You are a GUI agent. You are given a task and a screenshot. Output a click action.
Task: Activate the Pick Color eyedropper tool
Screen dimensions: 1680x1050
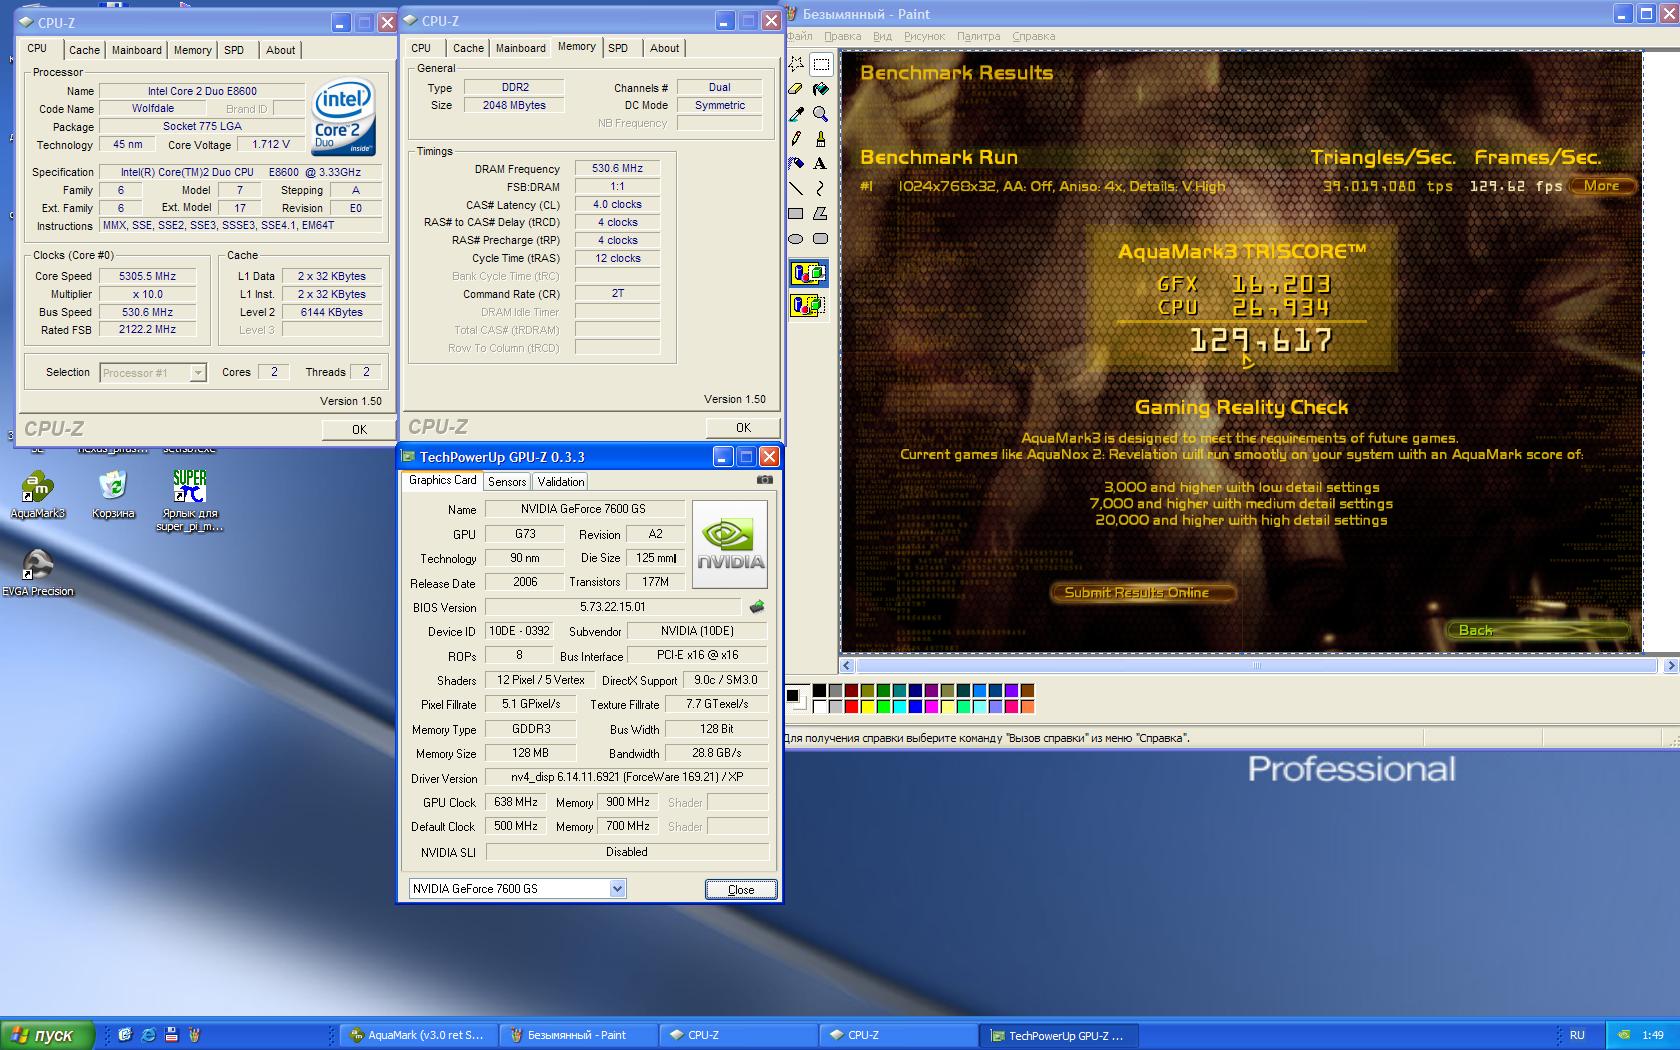pos(796,114)
